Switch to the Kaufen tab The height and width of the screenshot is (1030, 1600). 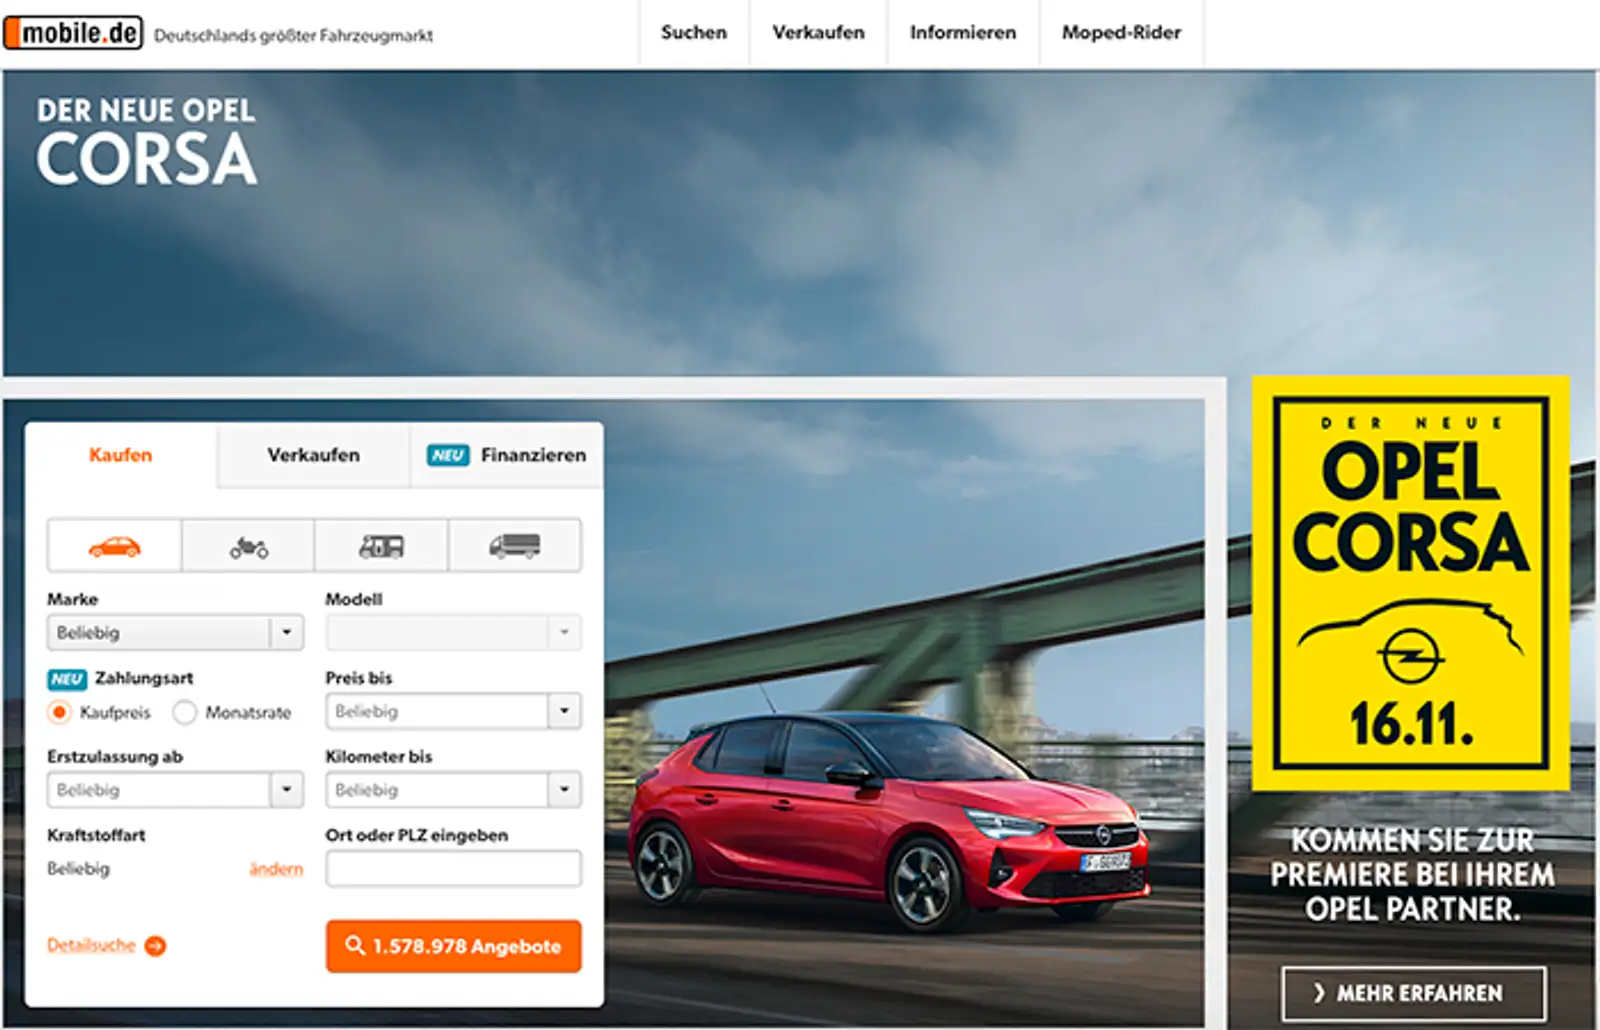coord(121,455)
